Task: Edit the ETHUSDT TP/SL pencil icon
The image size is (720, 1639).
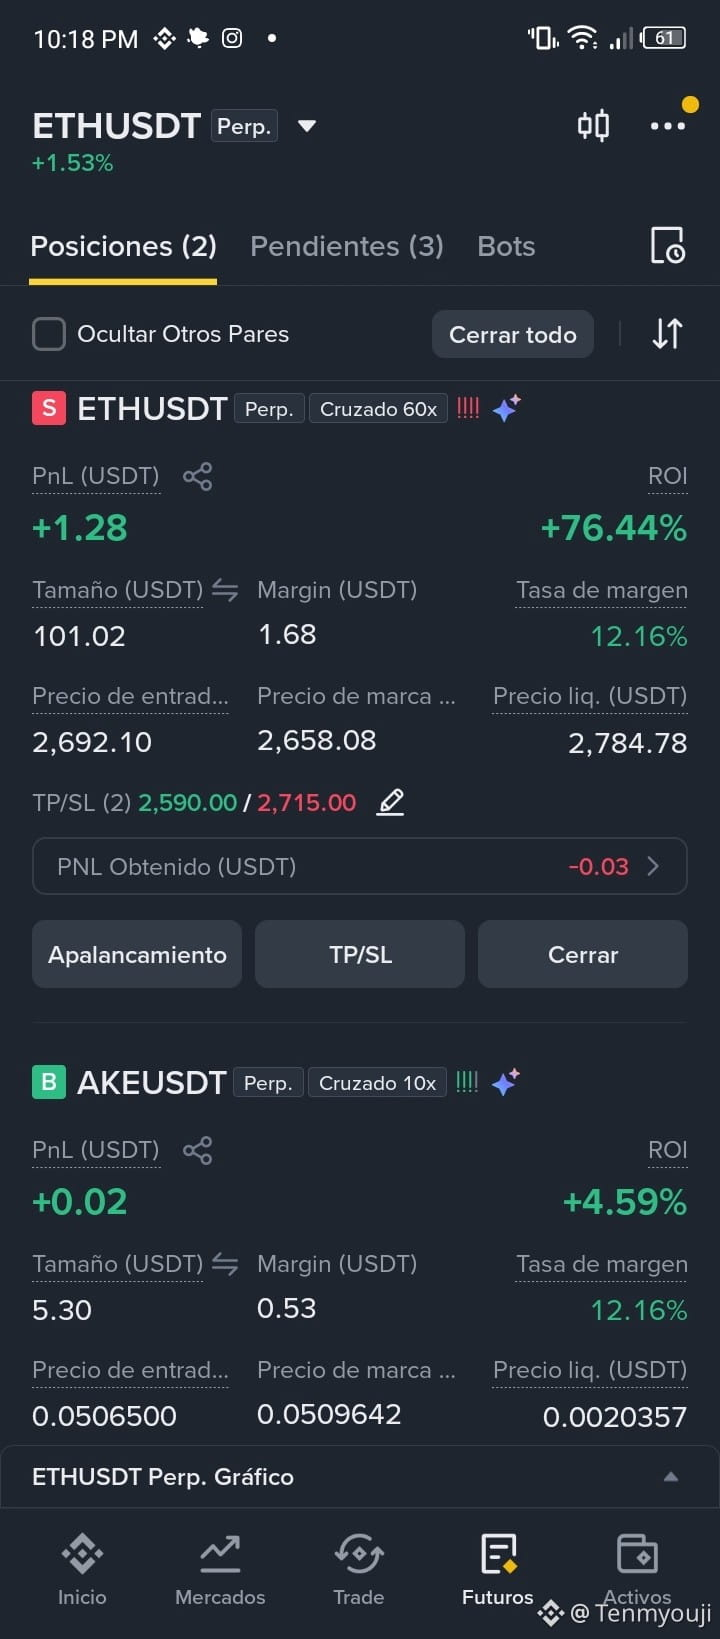Action: click(390, 802)
